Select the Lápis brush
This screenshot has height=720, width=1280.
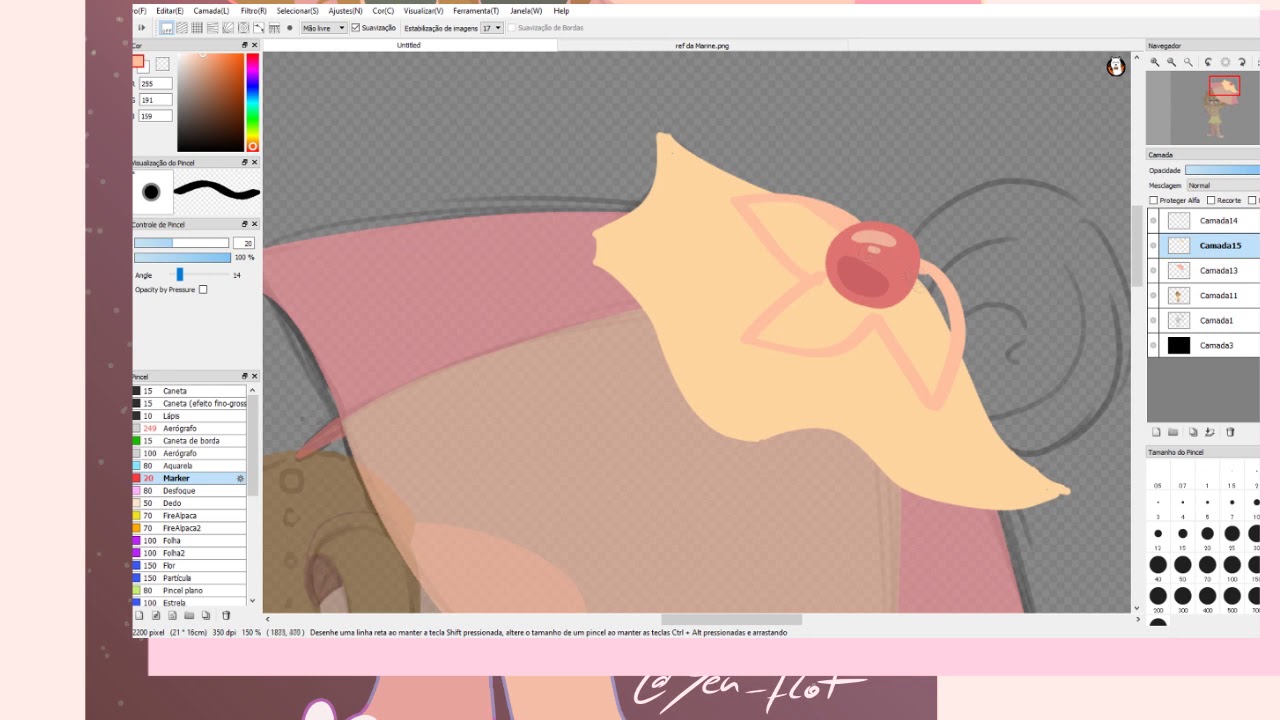tap(189, 416)
